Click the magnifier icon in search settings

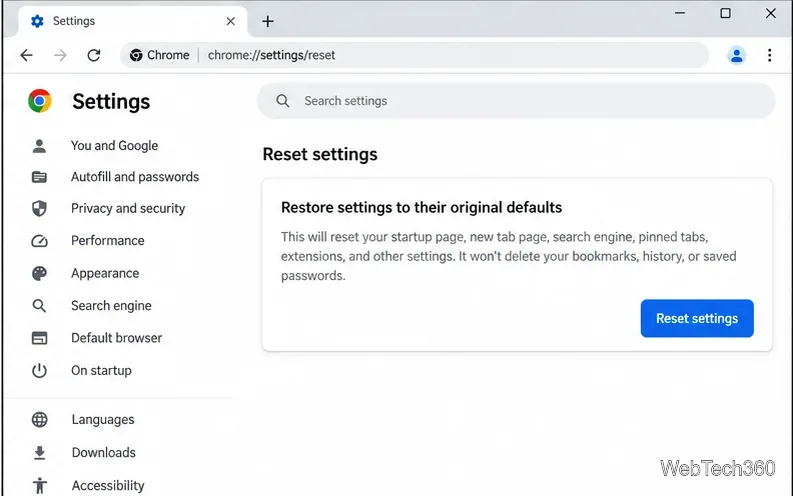tap(283, 101)
